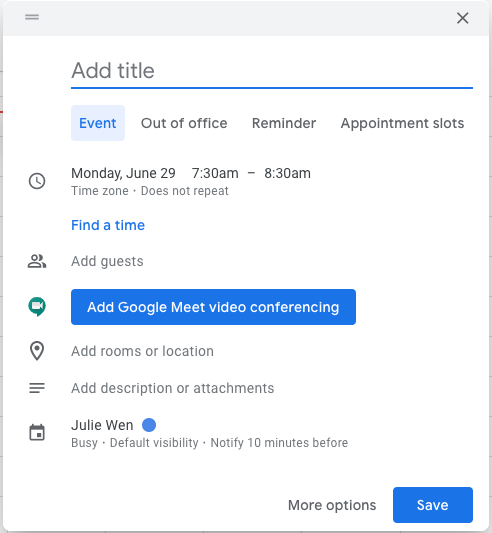Change the date Monday, June 29
Image resolution: width=492 pixels, height=533 pixels.
[123, 173]
